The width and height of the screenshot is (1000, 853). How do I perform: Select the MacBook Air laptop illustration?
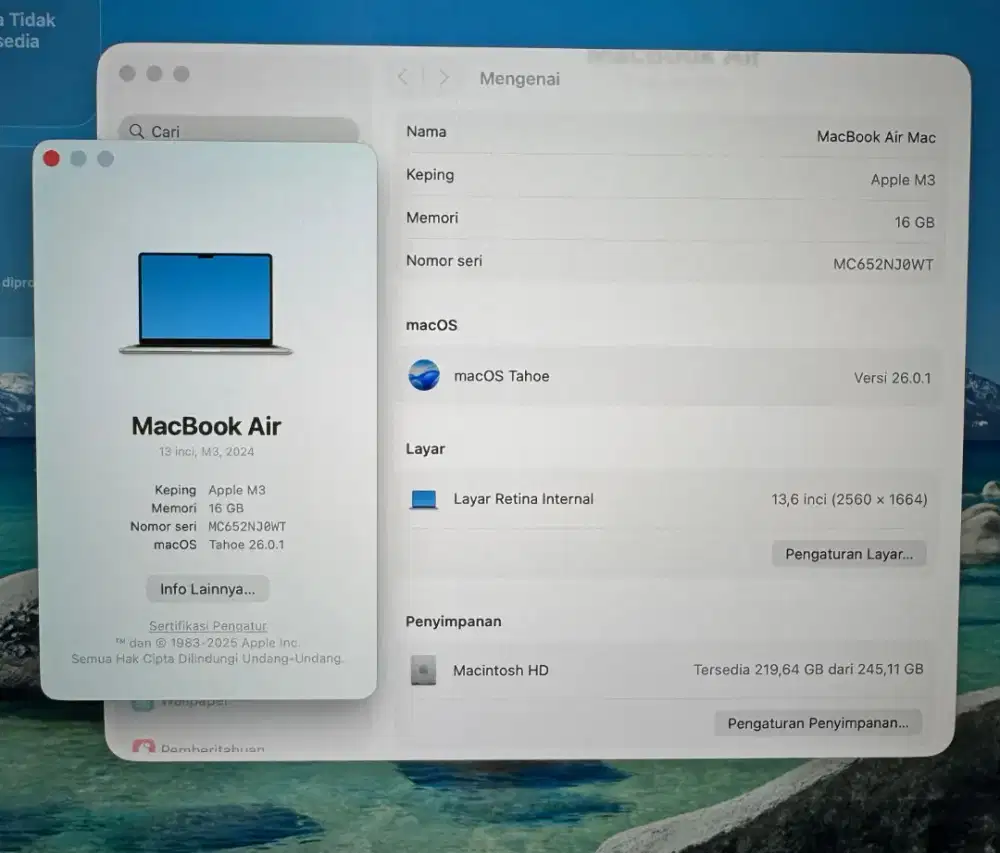pyautogui.click(x=204, y=300)
